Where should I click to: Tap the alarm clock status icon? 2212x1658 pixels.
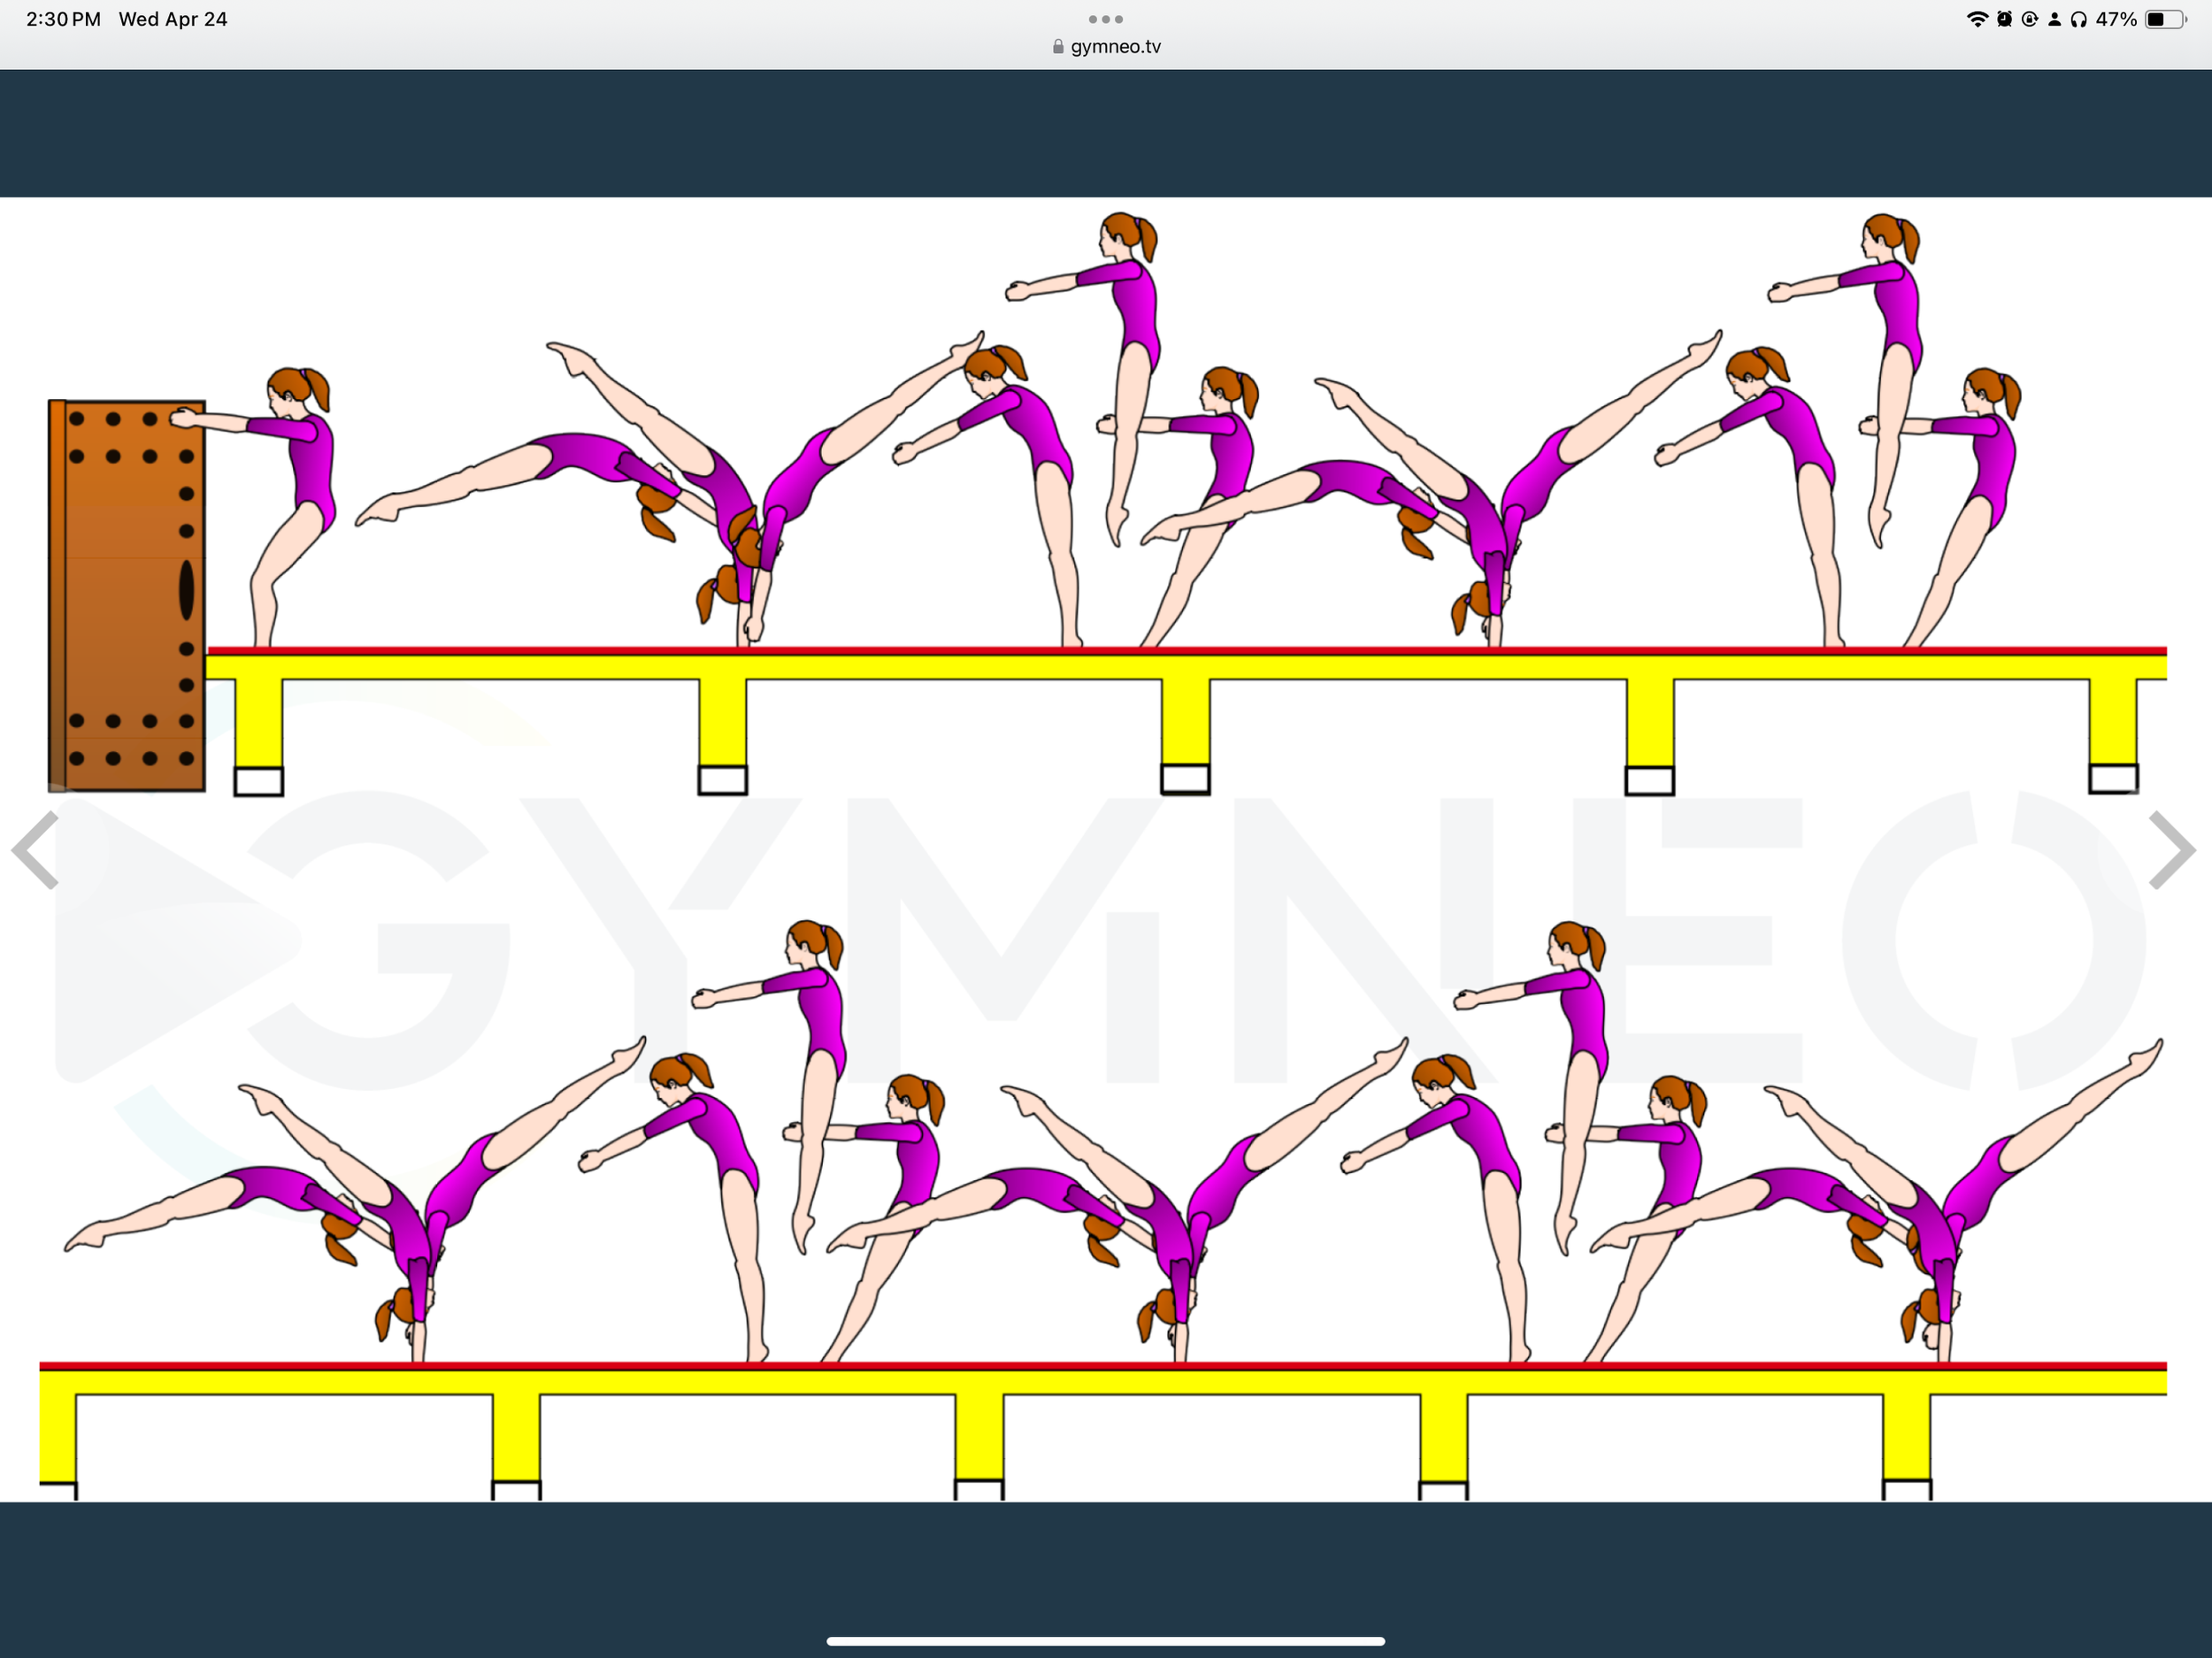point(2004,19)
